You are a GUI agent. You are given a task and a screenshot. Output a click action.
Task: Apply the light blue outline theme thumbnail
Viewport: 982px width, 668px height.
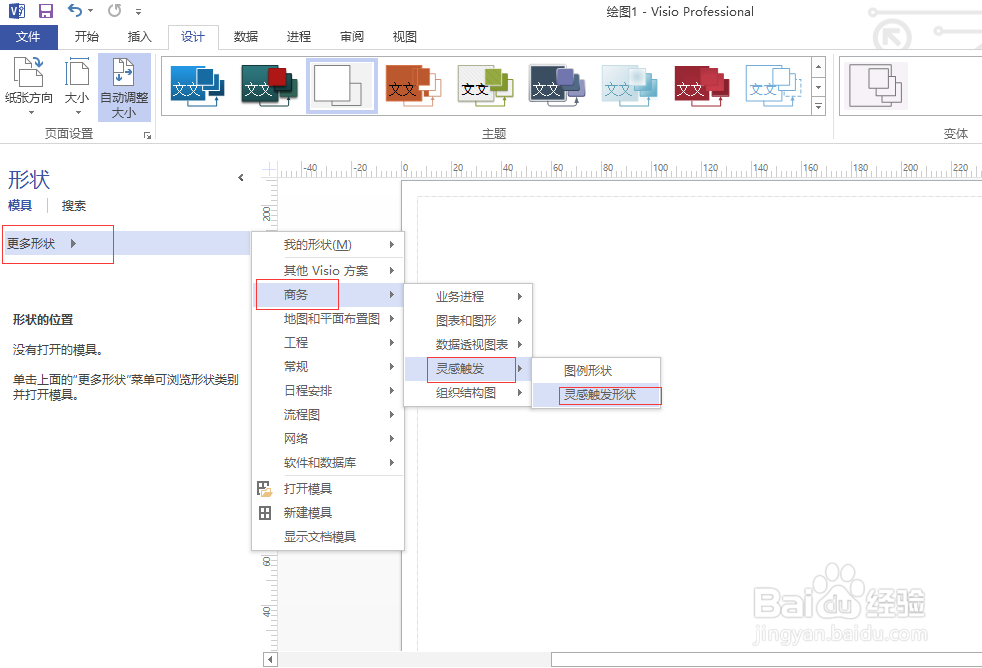click(x=773, y=86)
